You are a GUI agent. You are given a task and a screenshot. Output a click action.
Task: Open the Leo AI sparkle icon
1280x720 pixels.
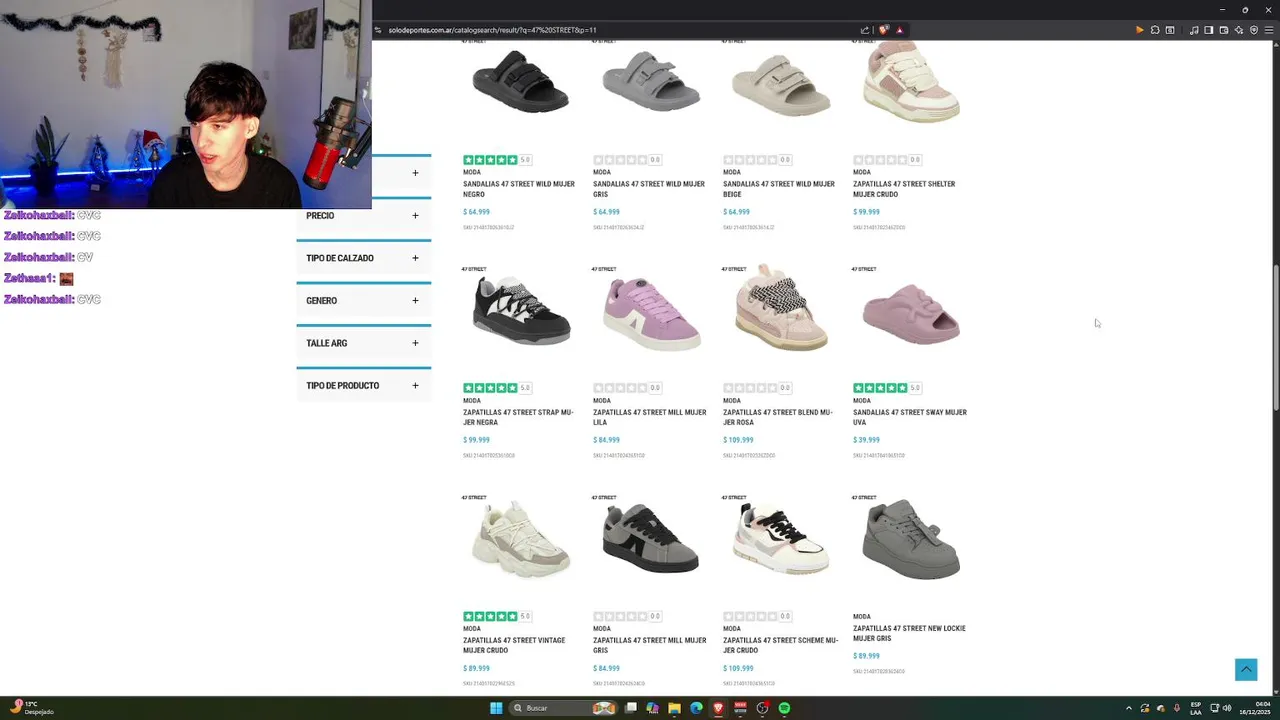[1239, 30]
